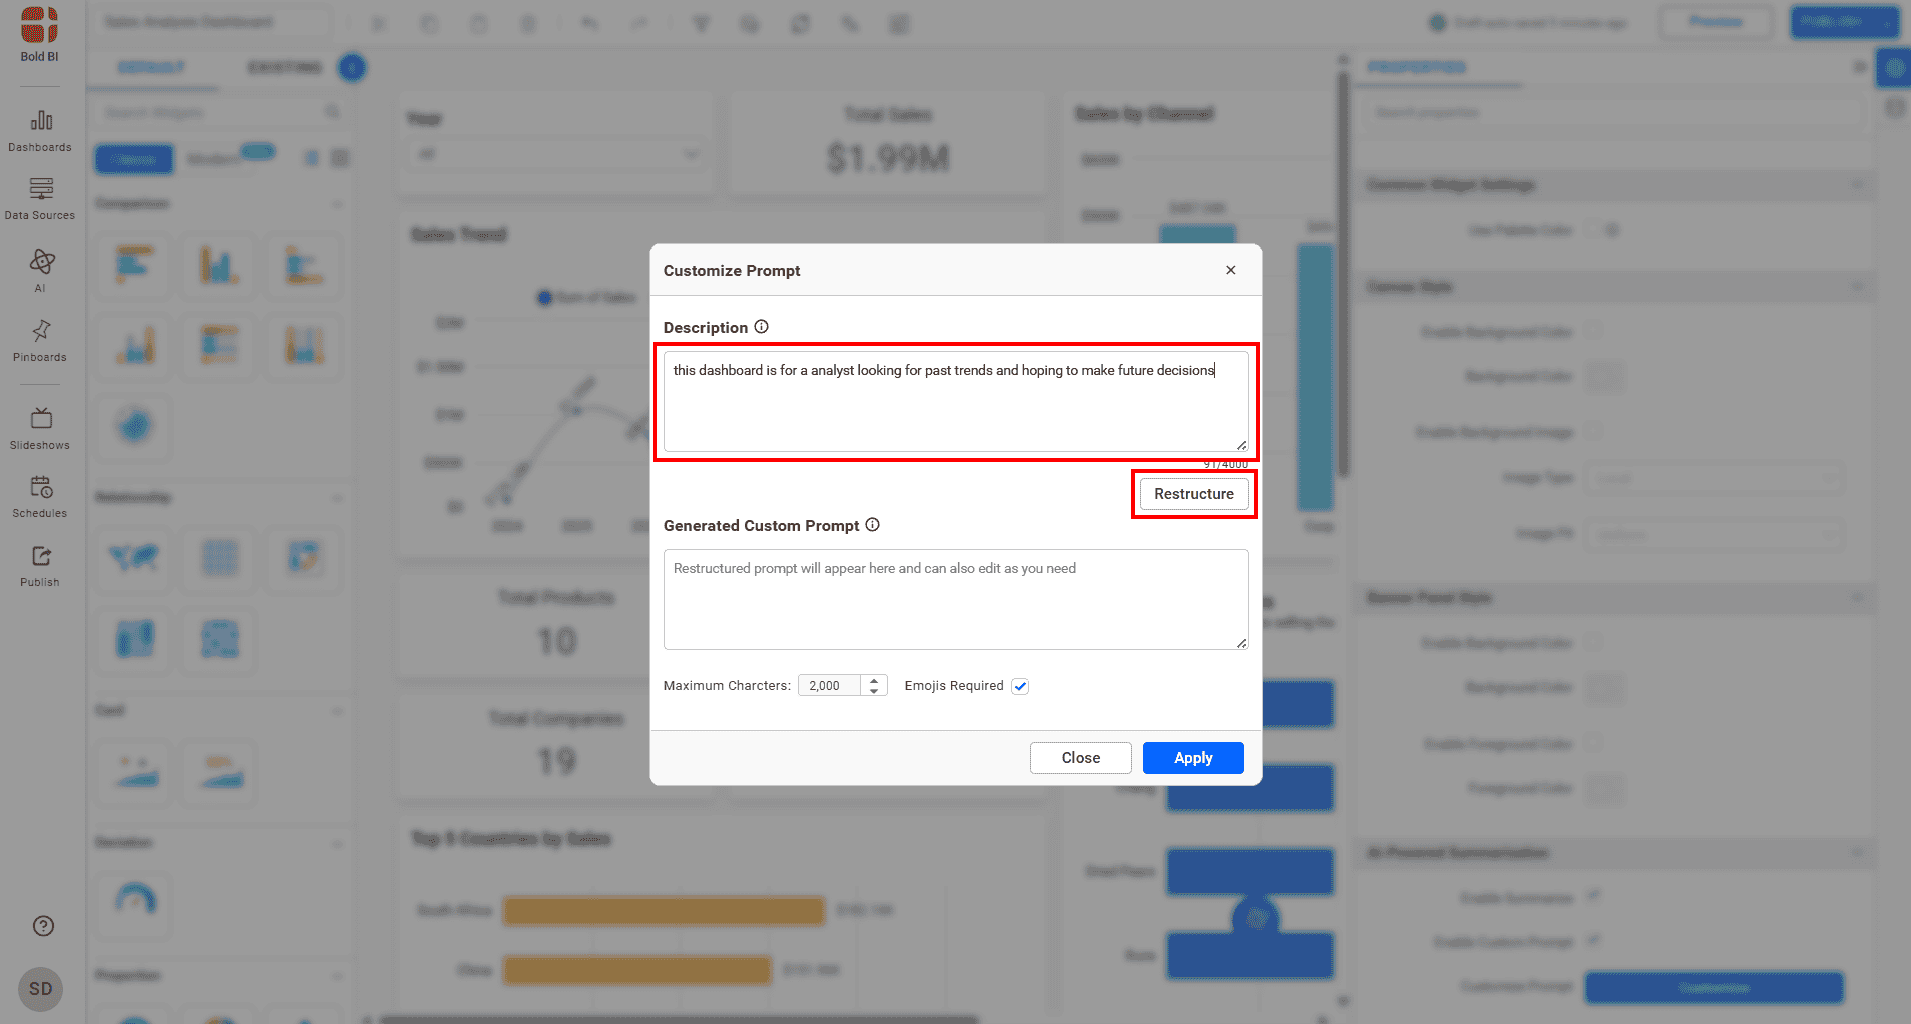Viewport: 1911px width, 1024px height.
Task: Click the blue round icon beside EXISTING
Action: [352, 68]
